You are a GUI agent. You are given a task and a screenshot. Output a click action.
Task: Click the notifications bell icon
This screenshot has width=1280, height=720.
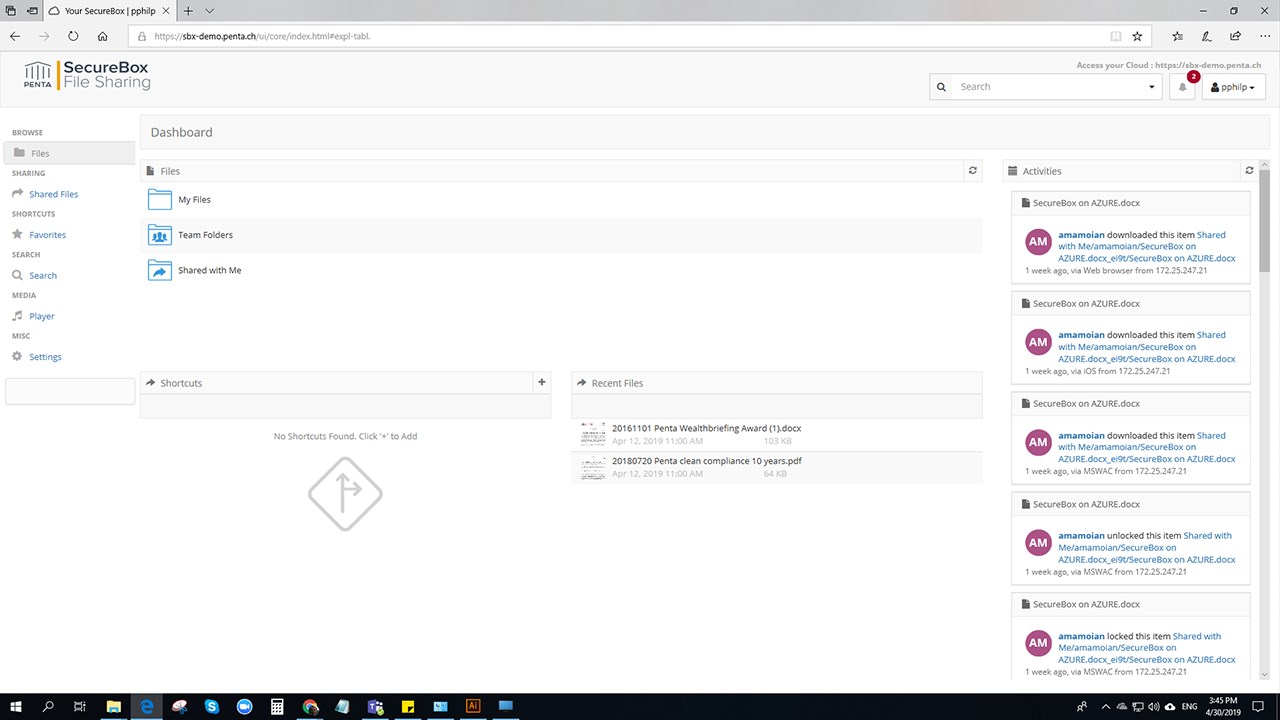1183,87
